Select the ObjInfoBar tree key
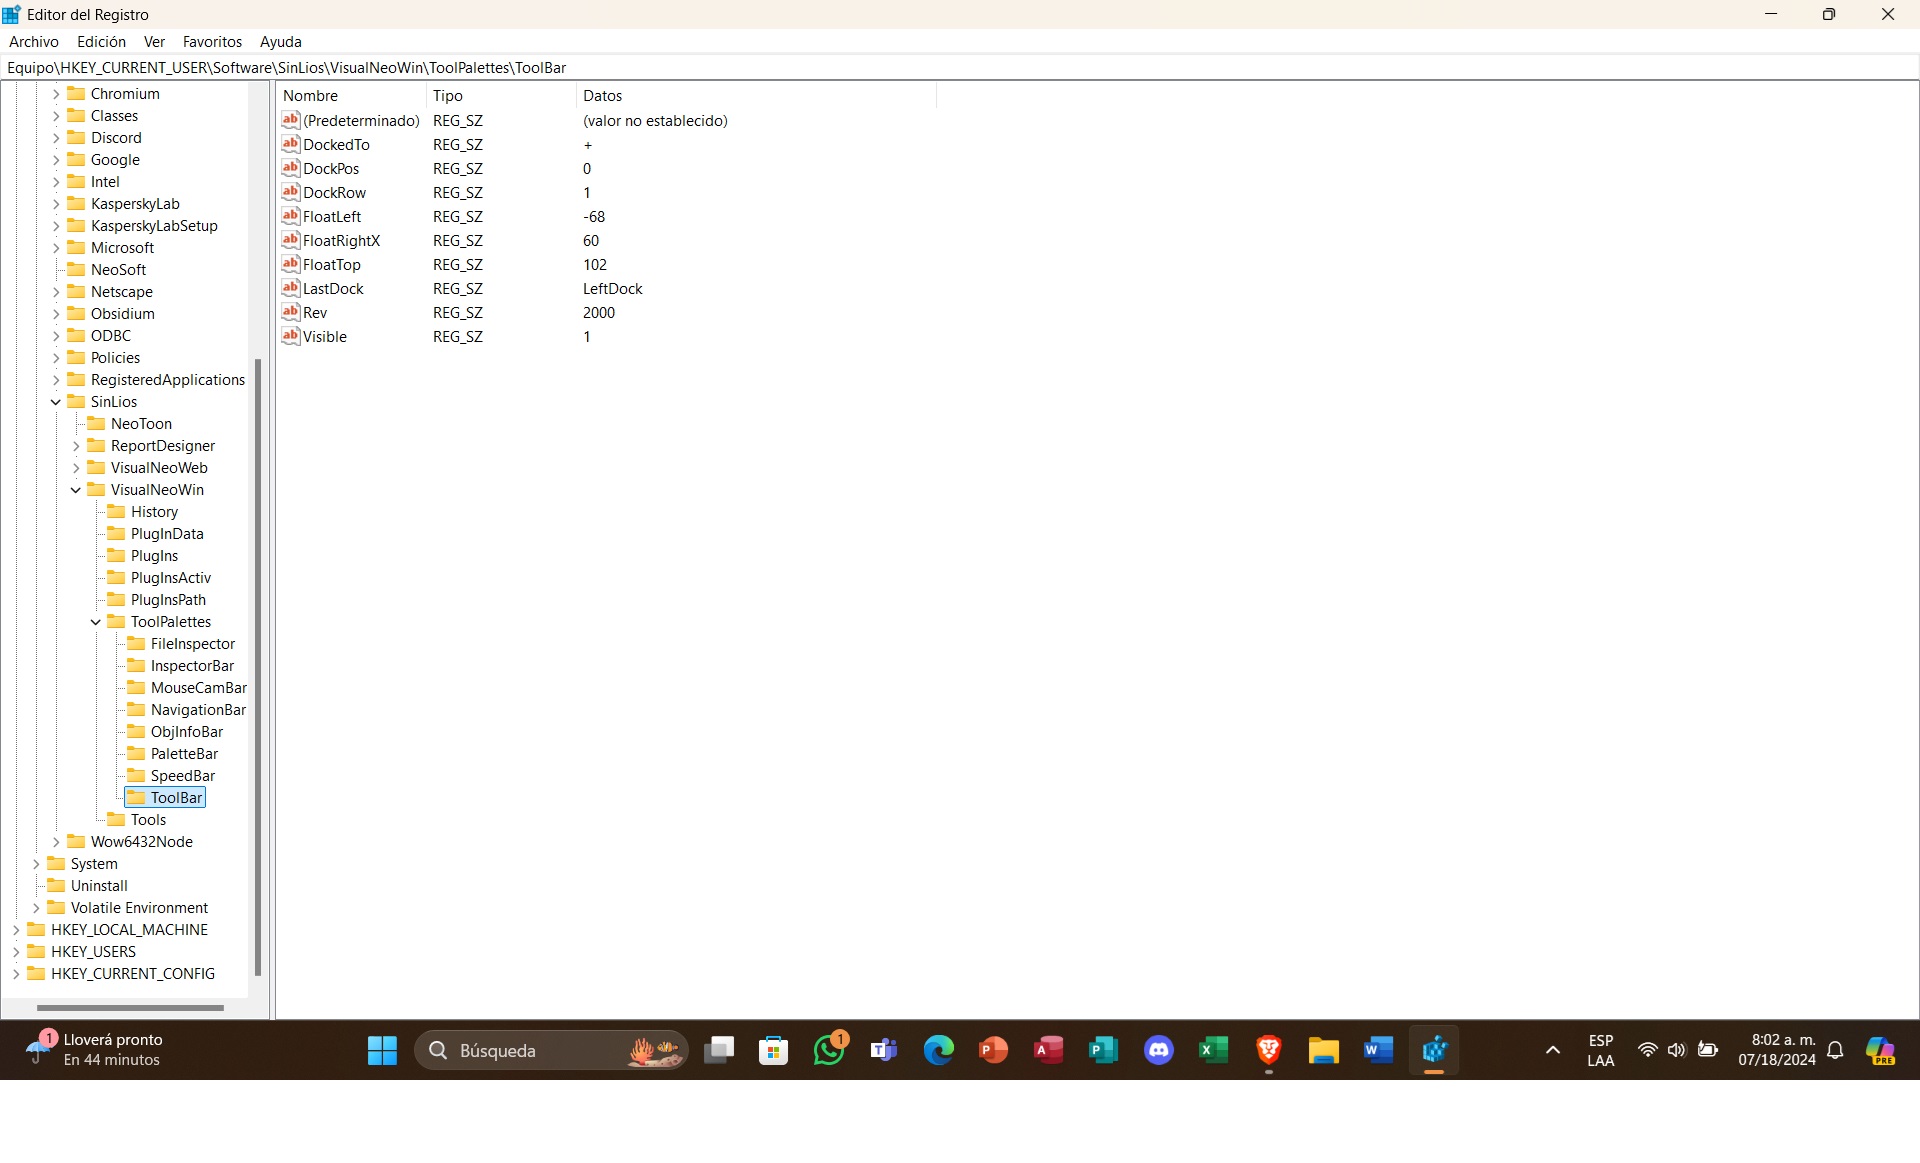This screenshot has width=1920, height=1163. click(x=187, y=732)
